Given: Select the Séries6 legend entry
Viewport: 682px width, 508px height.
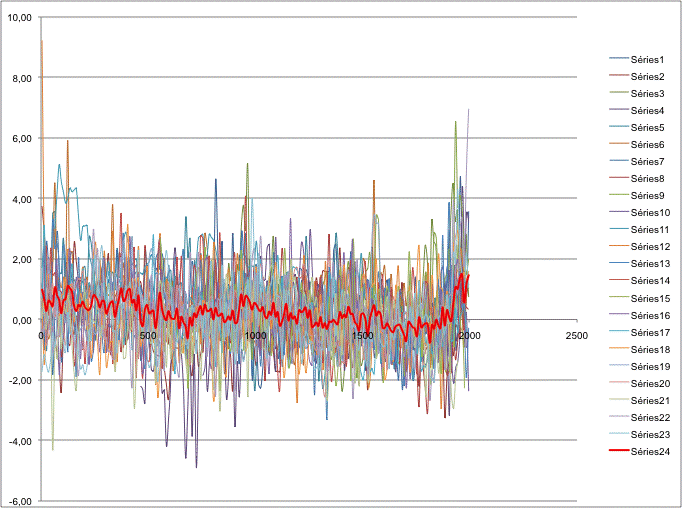Looking at the screenshot, I should click(x=637, y=144).
